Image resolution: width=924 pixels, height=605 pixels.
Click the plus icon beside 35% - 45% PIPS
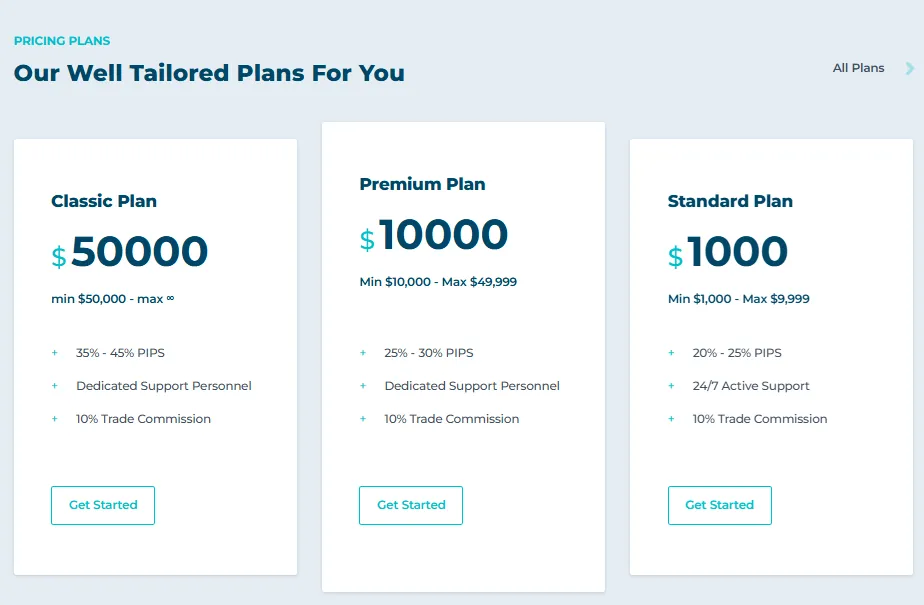point(55,353)
